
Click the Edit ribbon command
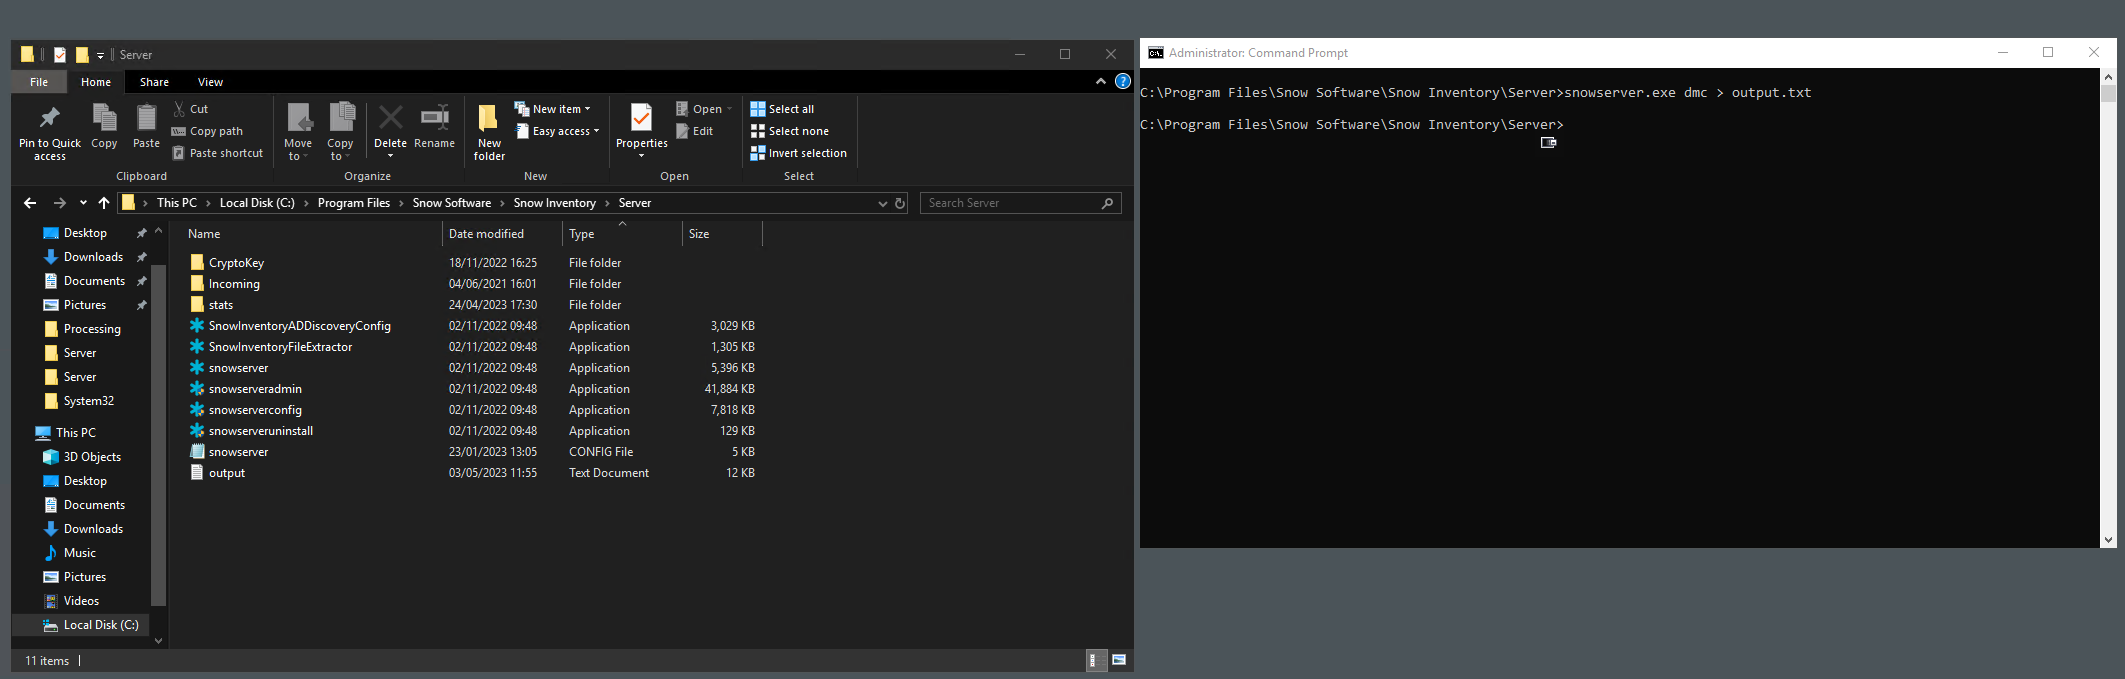click(x=695, y=131)
